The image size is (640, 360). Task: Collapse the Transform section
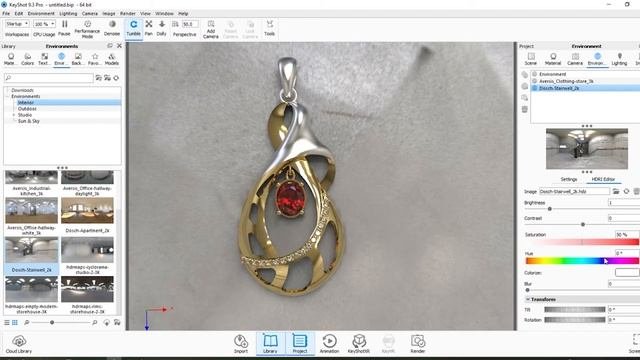pyautogui.click(x=527, y=299)
